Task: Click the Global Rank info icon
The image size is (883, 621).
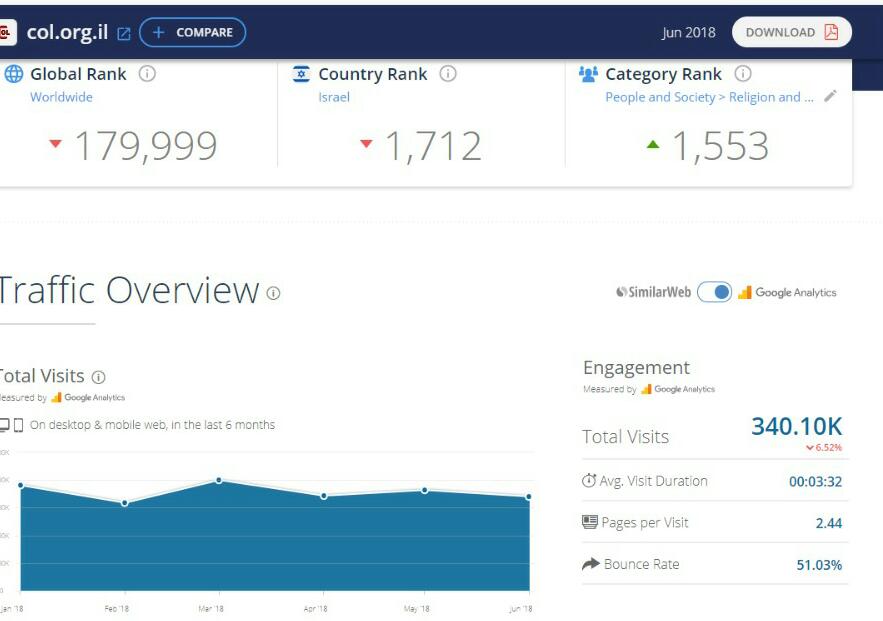Action: click(x=147, y=74)
